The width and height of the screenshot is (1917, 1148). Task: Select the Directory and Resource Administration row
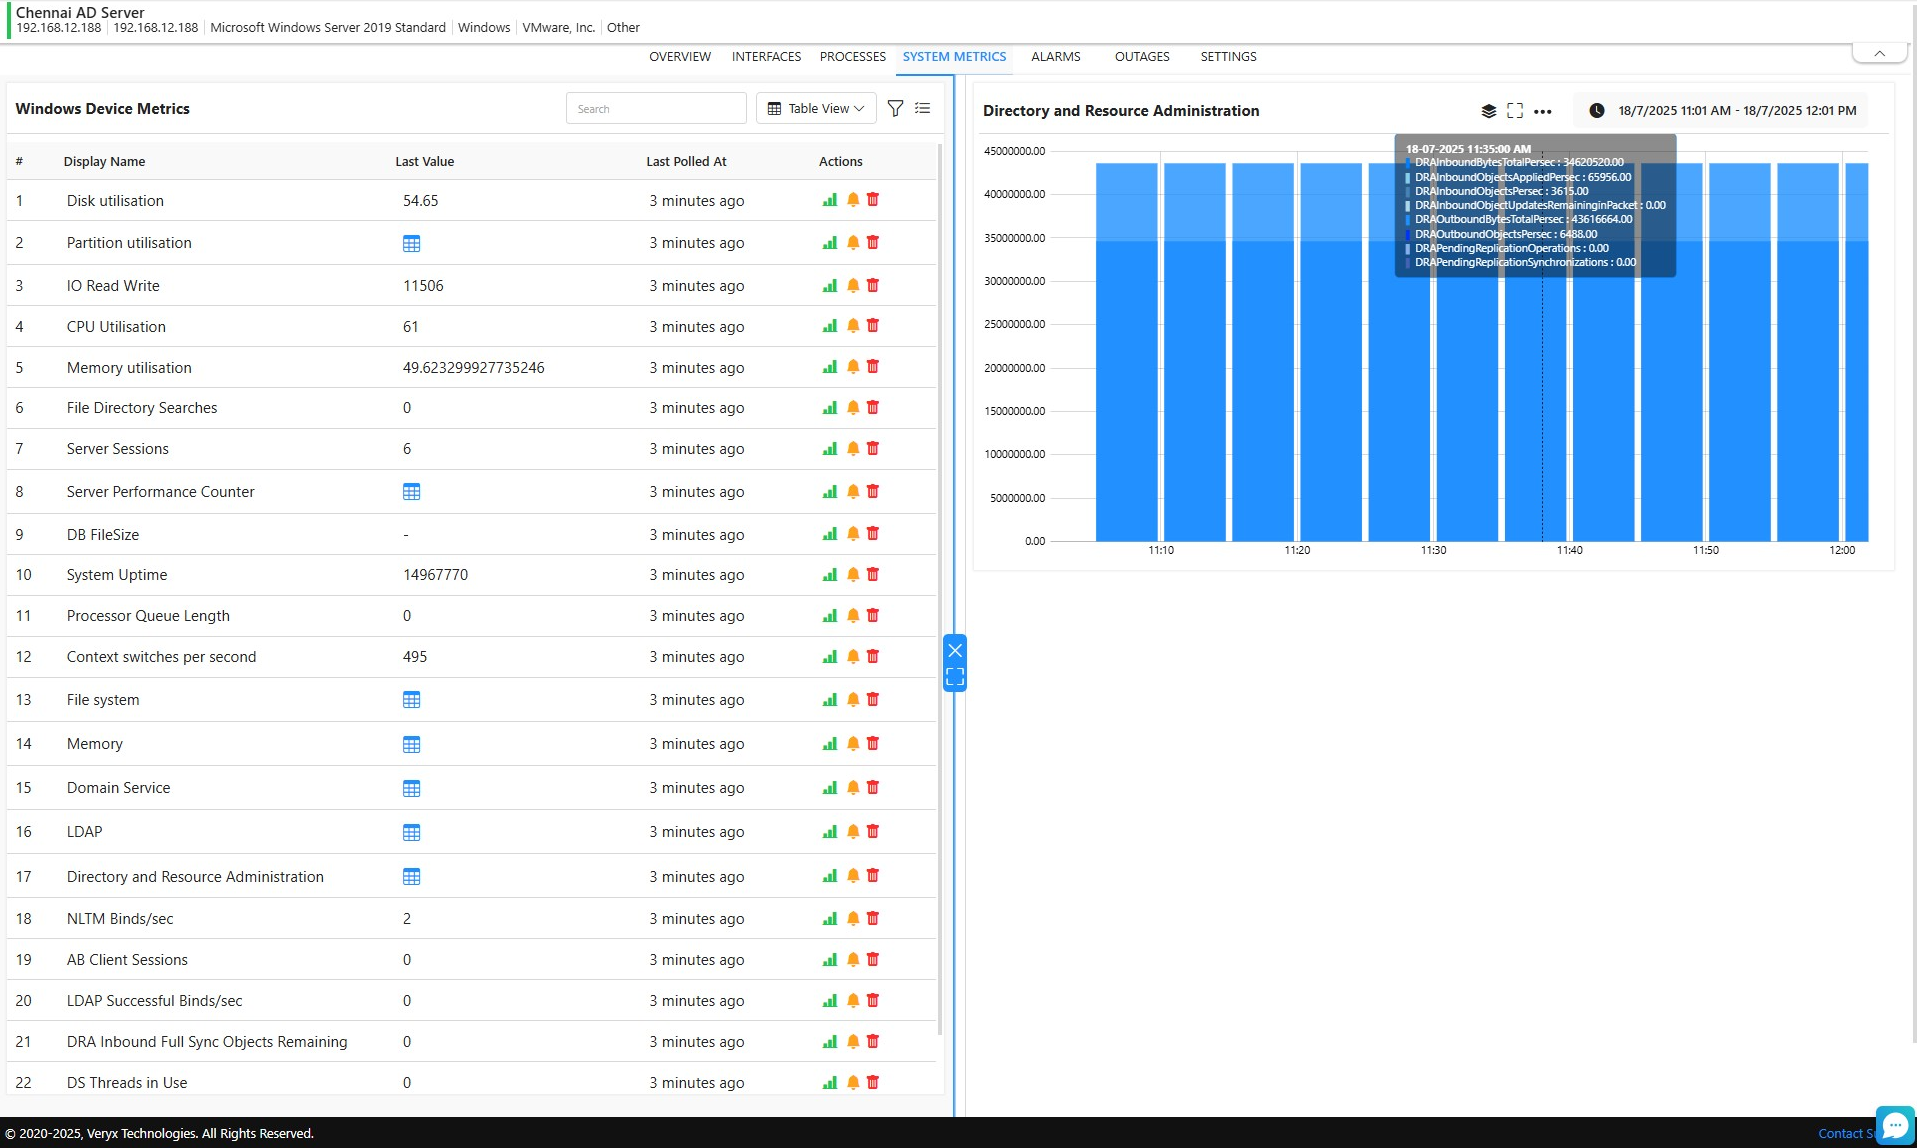click(x=195, y=877)
